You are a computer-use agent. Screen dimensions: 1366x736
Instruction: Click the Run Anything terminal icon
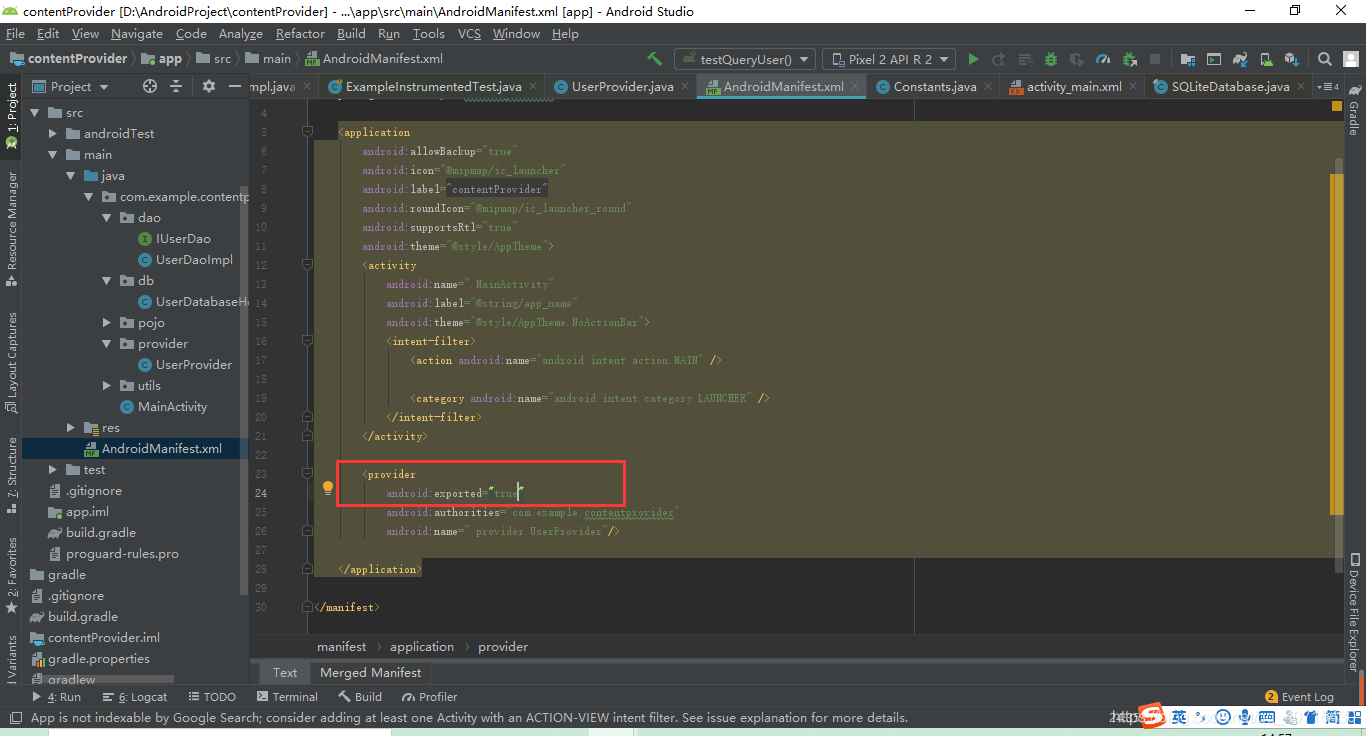[1214, 59]
